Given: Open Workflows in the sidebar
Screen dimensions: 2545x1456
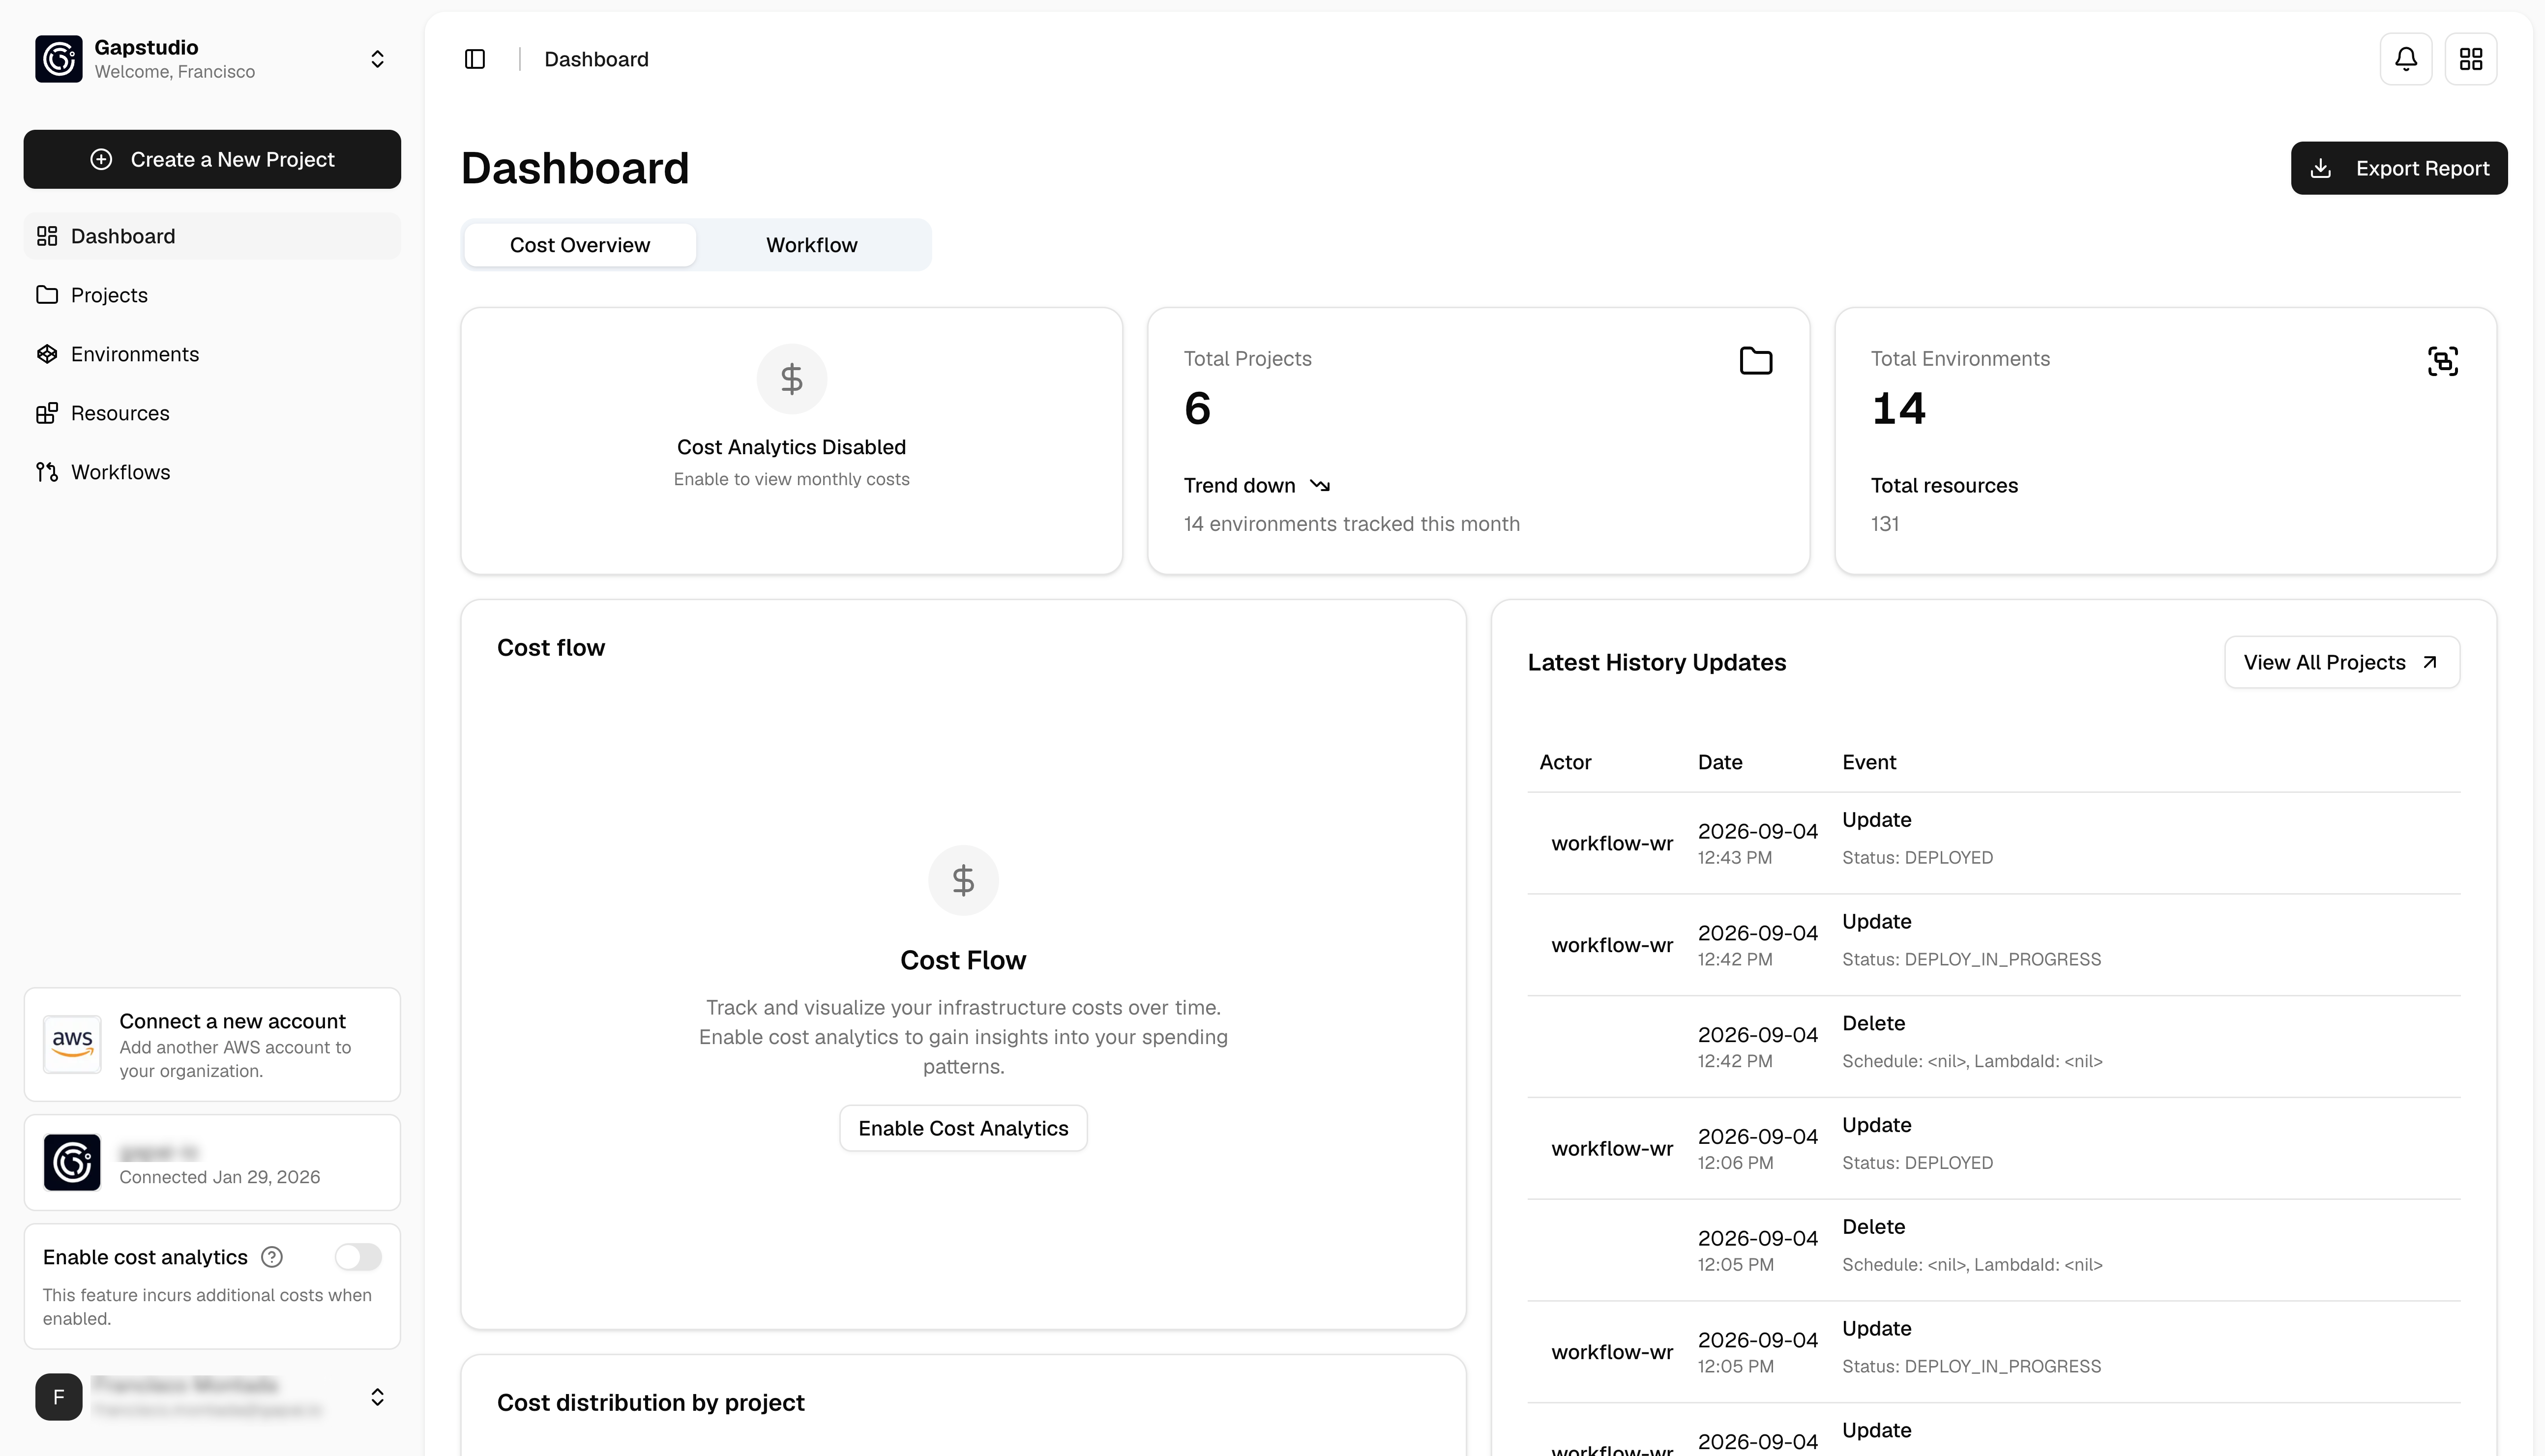Looking at the screenshot, I should click(x=212, y=472).
